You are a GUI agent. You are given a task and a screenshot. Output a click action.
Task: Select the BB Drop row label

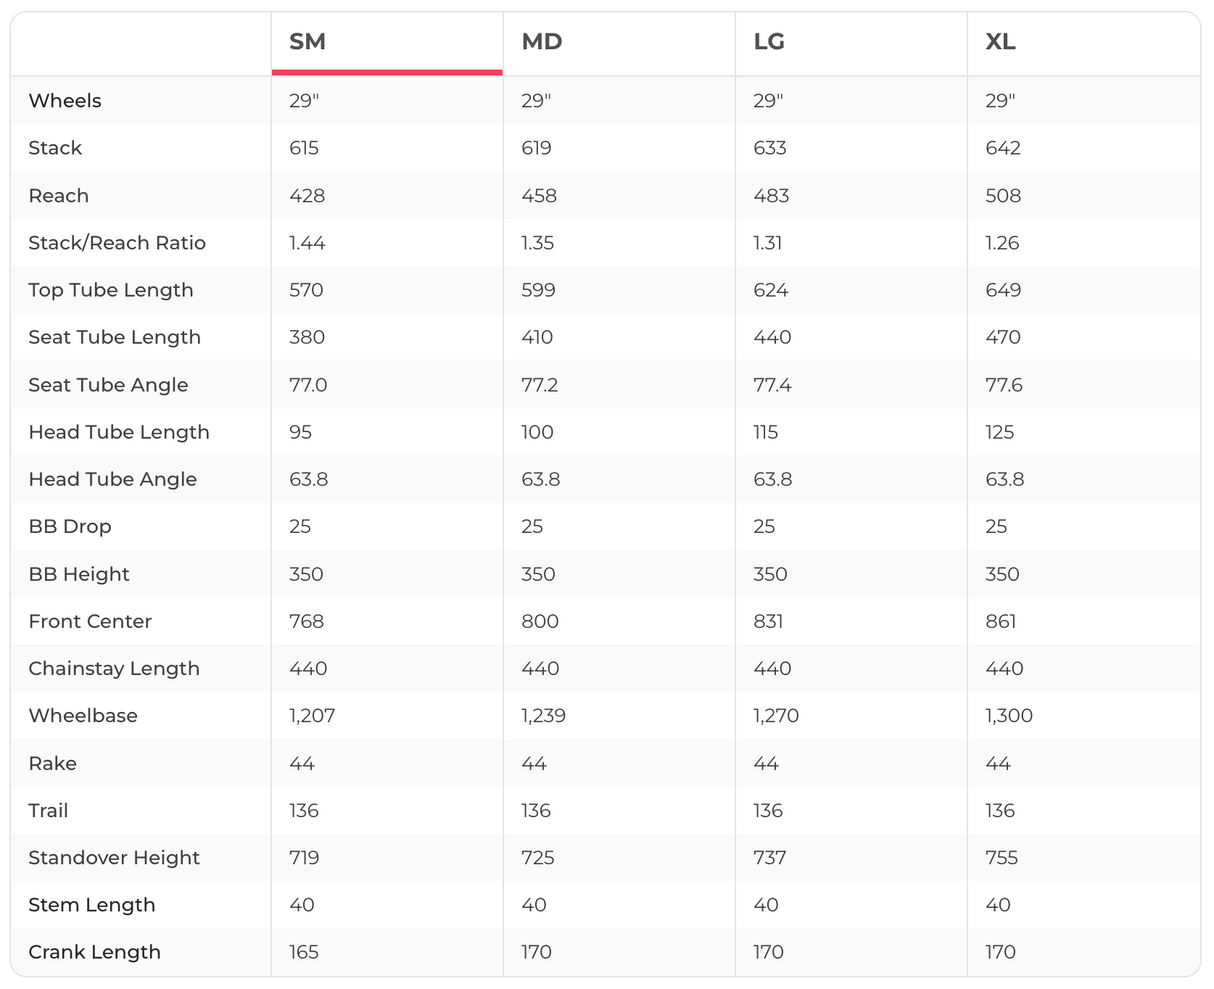click(x=70, y=527)
